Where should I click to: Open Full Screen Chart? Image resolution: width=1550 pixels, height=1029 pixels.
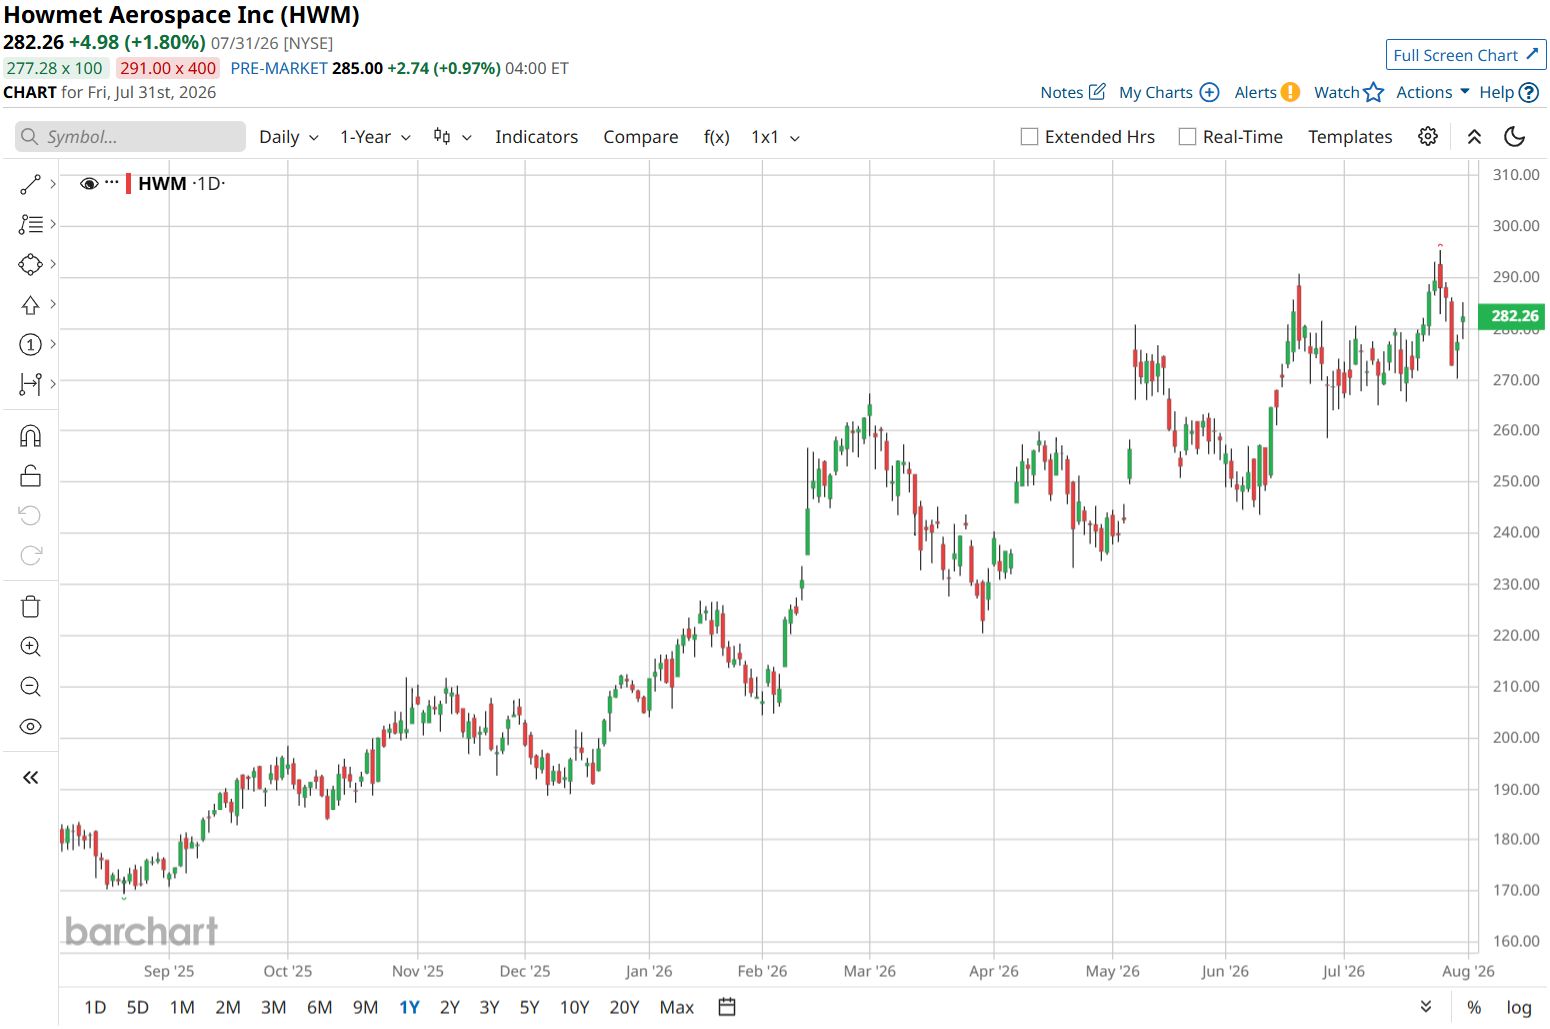[1465, 55]
